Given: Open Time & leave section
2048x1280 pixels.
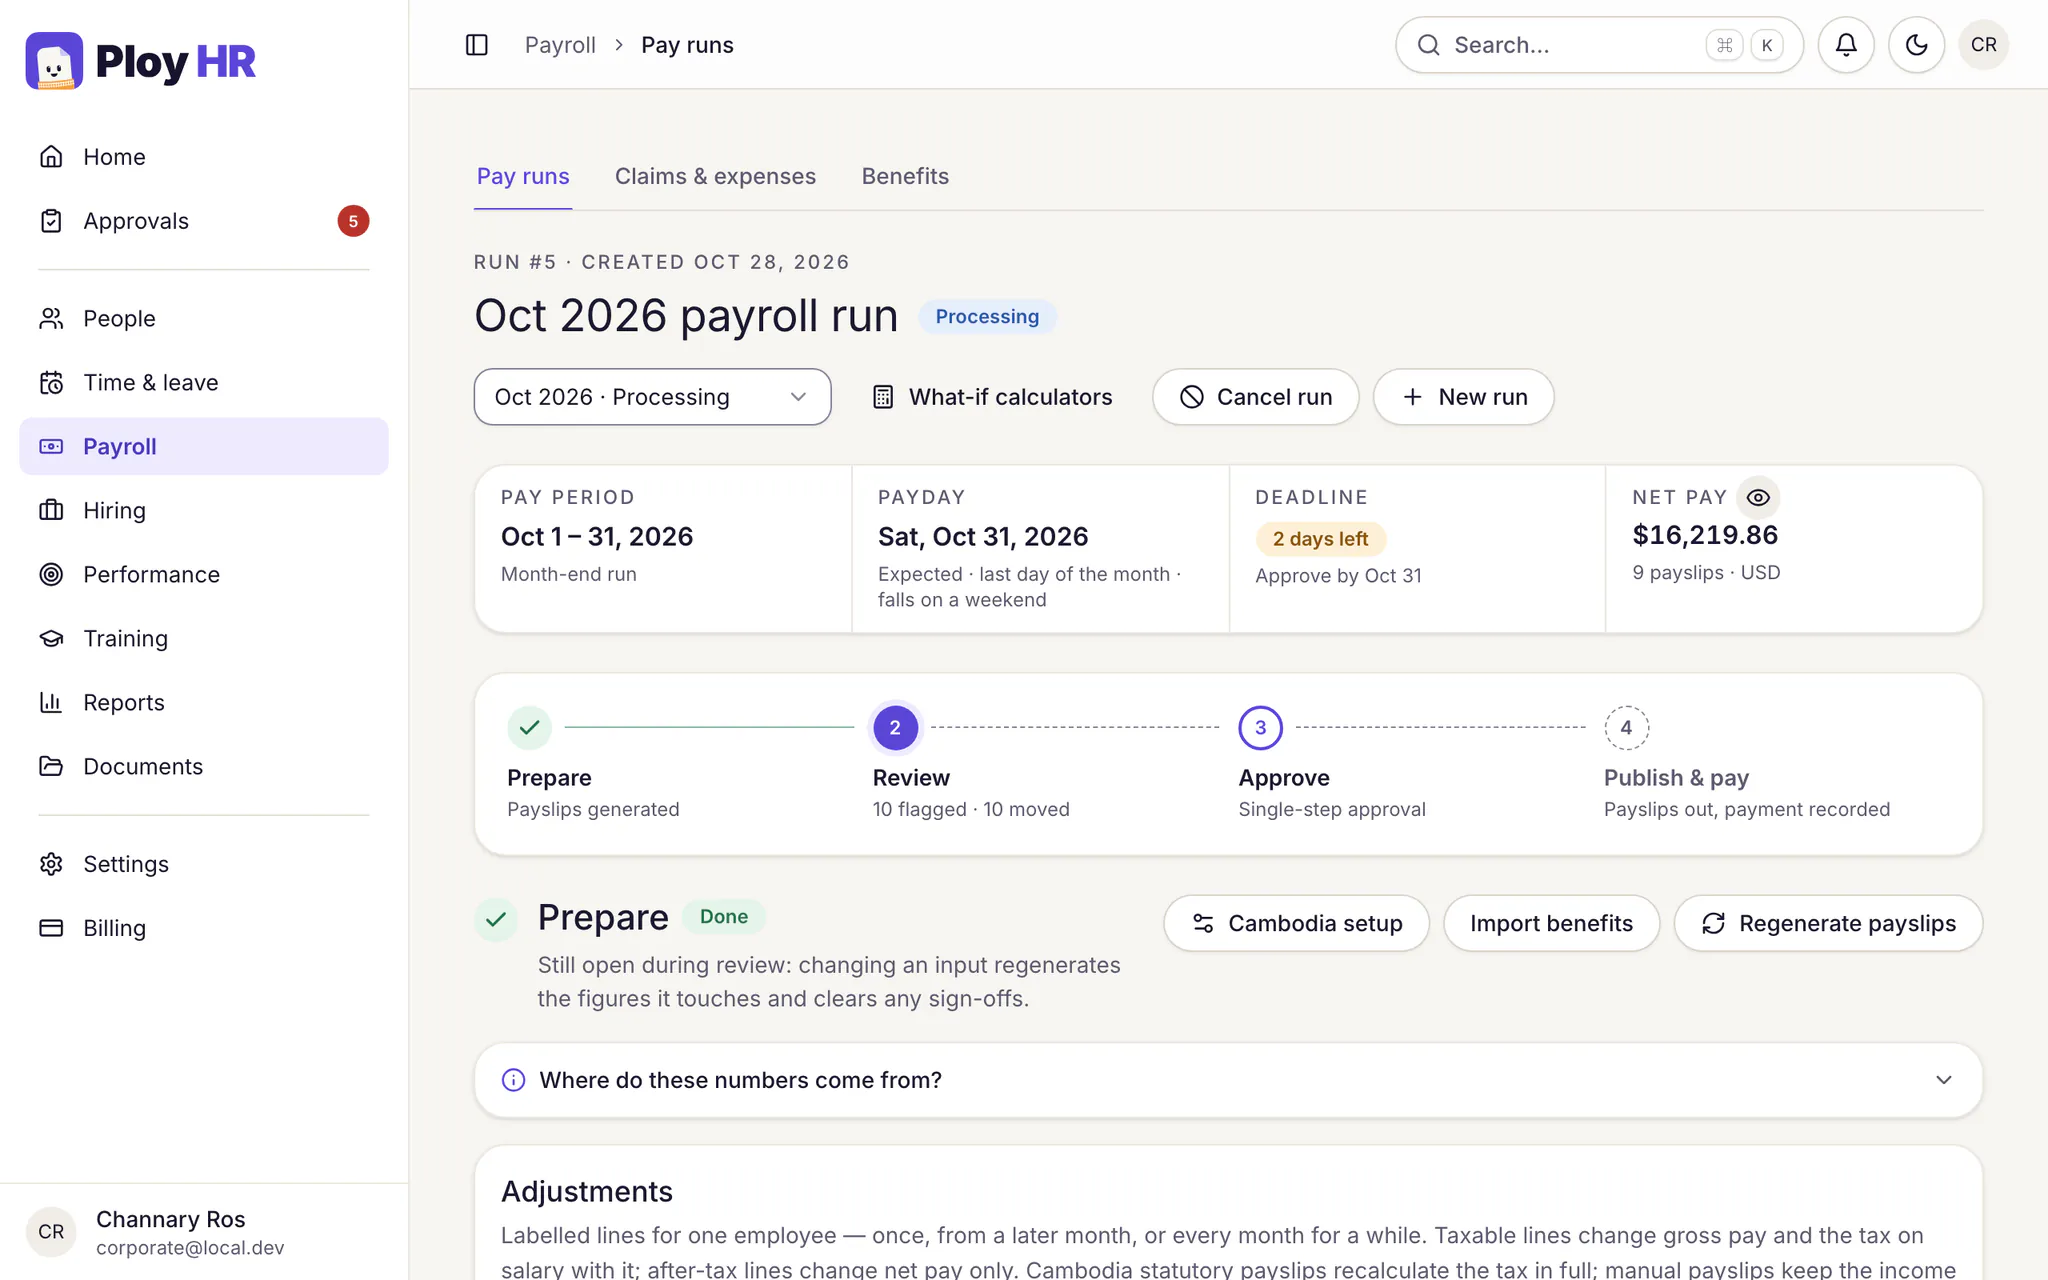Looking at the screenshot, I should (204, 382).
